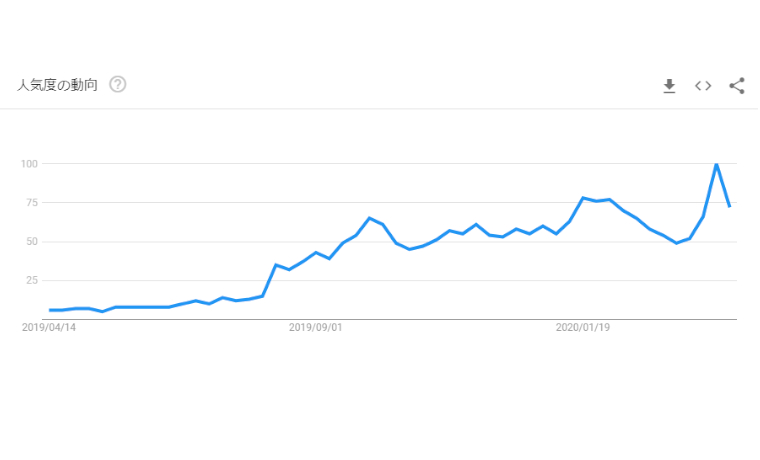This screenshot has height=460, width=760.
Task: Click the 100 y-axis label
Action: (28, 164)
